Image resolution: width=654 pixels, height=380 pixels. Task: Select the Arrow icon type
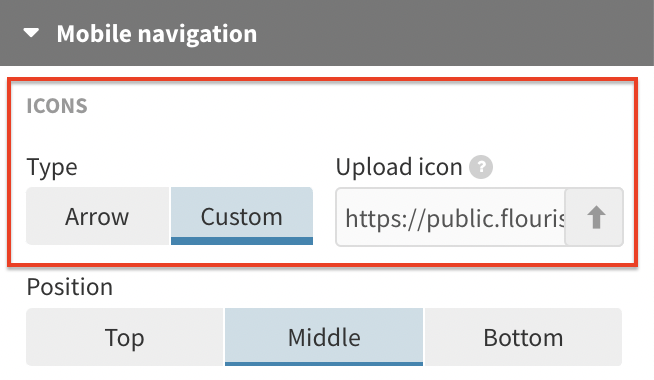tap(98, 216)
